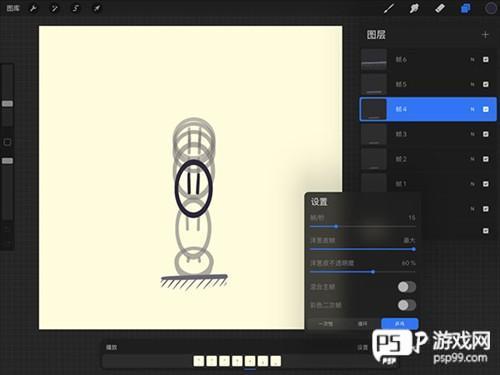Turn on the 彩色二级帧 switch
The height and width of the screenshot is (375, 500).
click(x=407, y=305)
